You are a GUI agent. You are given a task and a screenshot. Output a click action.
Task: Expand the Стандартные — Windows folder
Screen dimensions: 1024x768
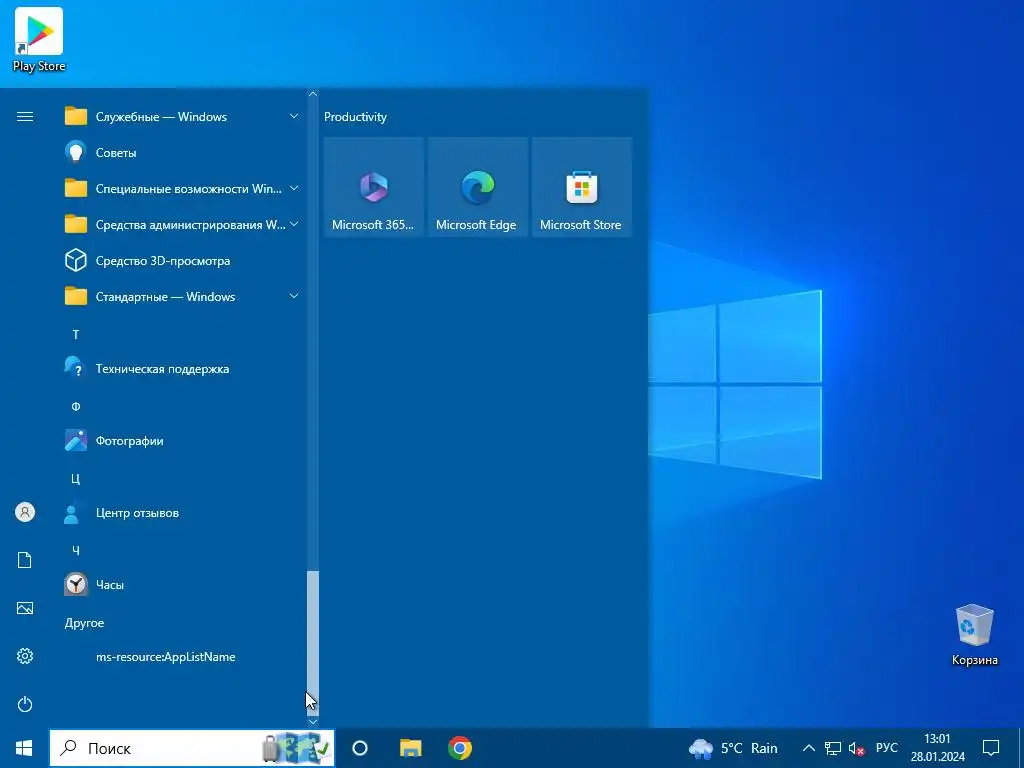[183, 296]
